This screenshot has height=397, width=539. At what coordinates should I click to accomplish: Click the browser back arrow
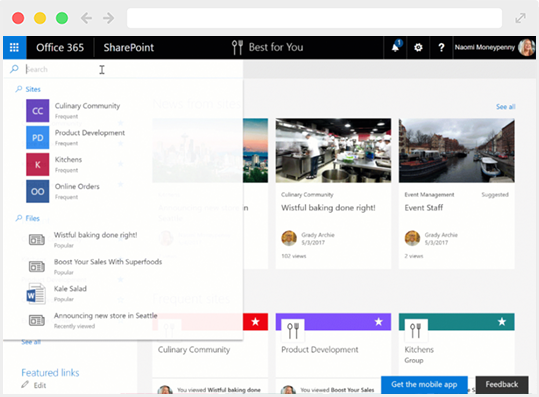point(86,18)
